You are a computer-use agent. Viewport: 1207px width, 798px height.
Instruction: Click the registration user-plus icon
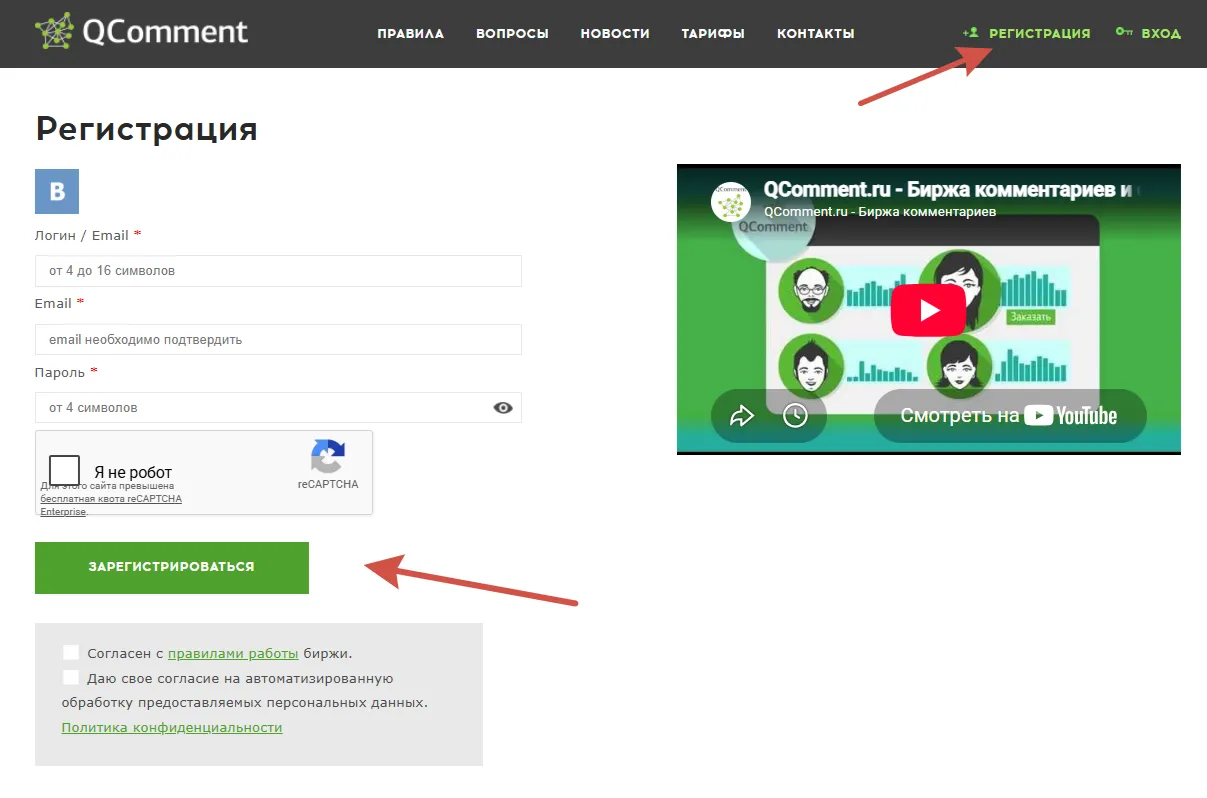[970, 33]
